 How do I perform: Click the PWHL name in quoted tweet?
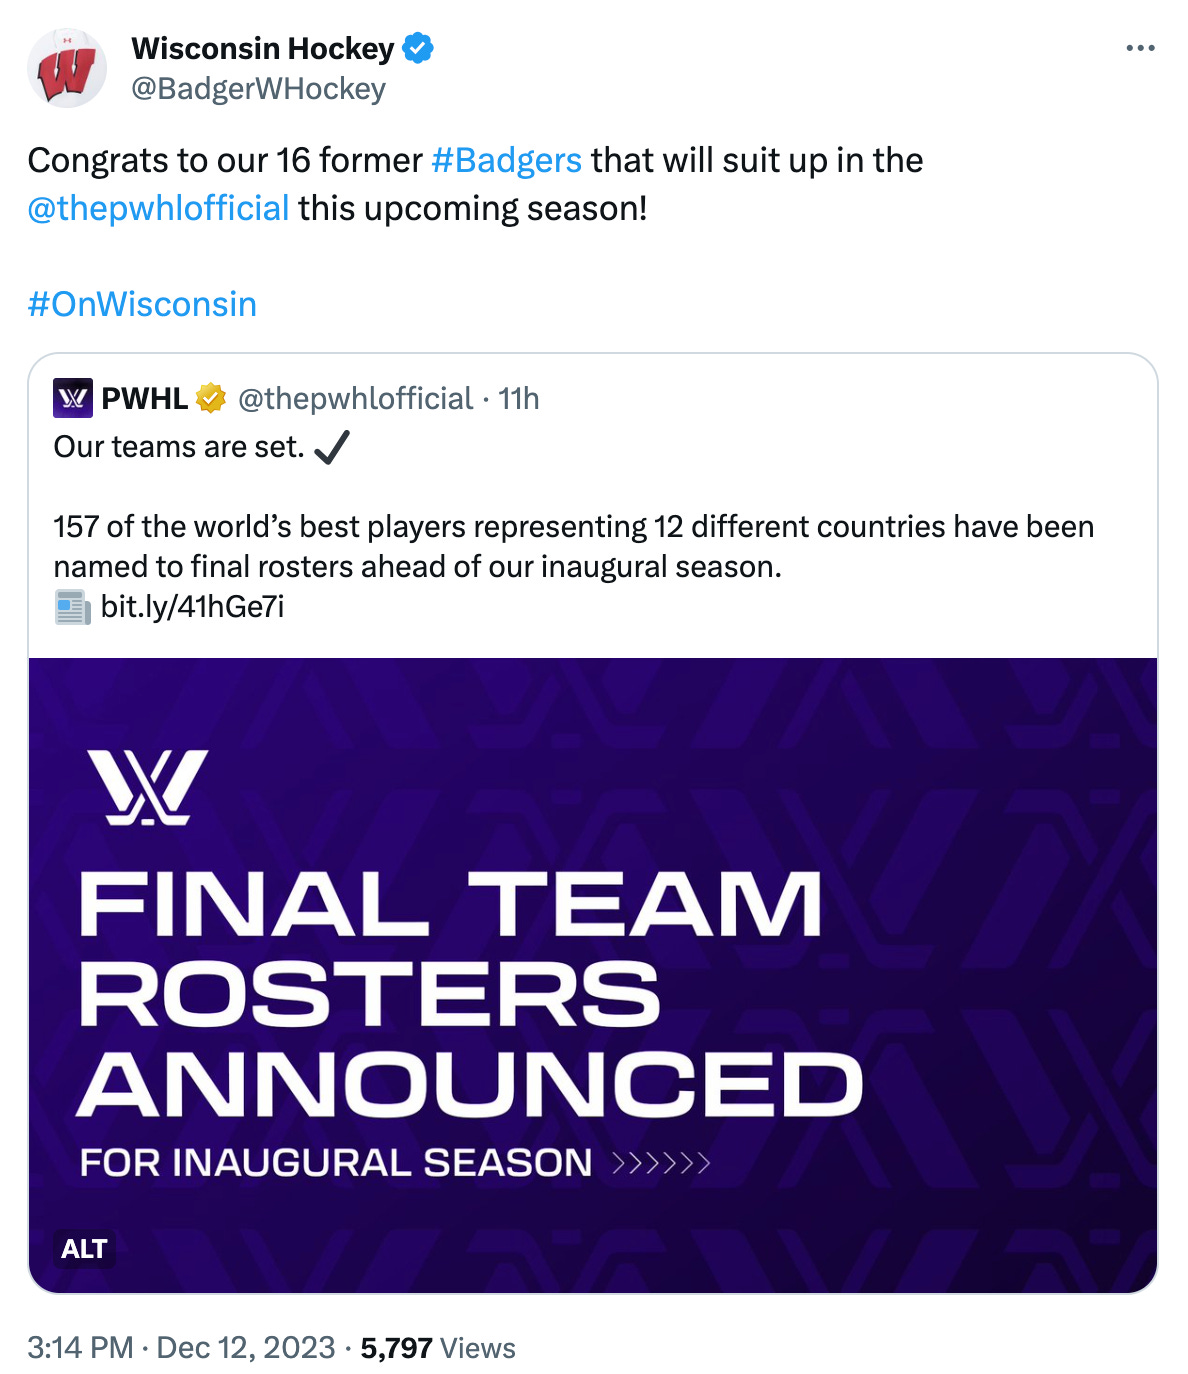145,398
